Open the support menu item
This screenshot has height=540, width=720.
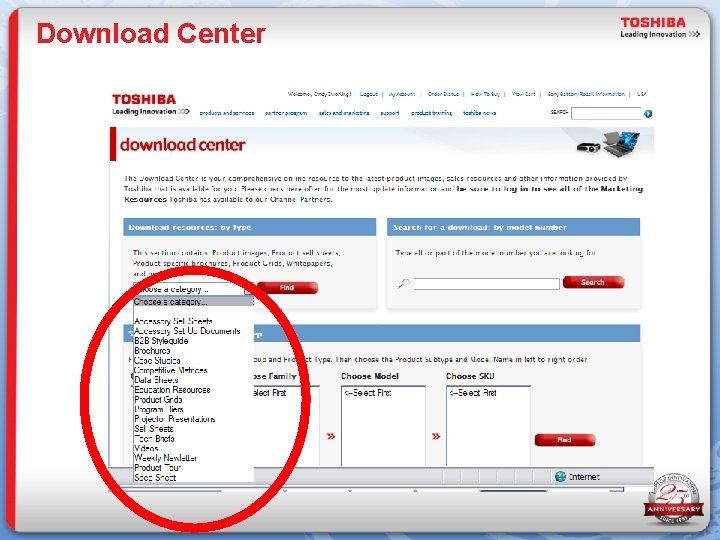coord(389,113)
